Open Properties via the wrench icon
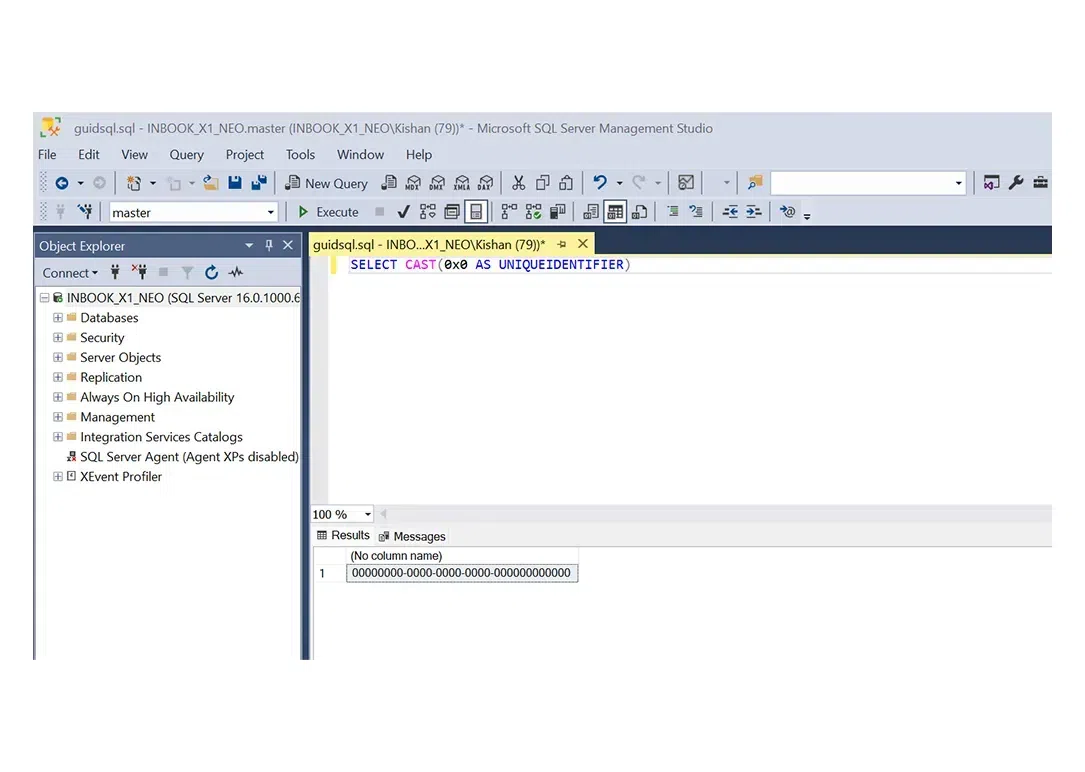Viewport: 1085px width, 772px height. [x=1016, y=183]
